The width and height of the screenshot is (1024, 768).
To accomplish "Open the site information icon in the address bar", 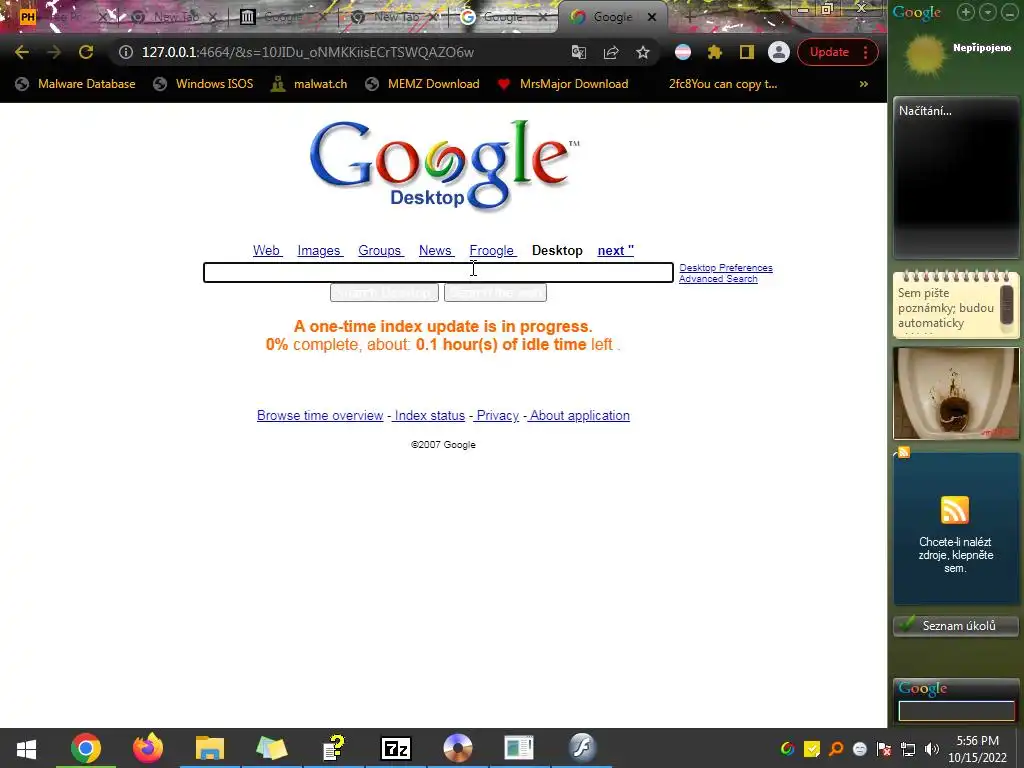I will [x=126, y=52].
